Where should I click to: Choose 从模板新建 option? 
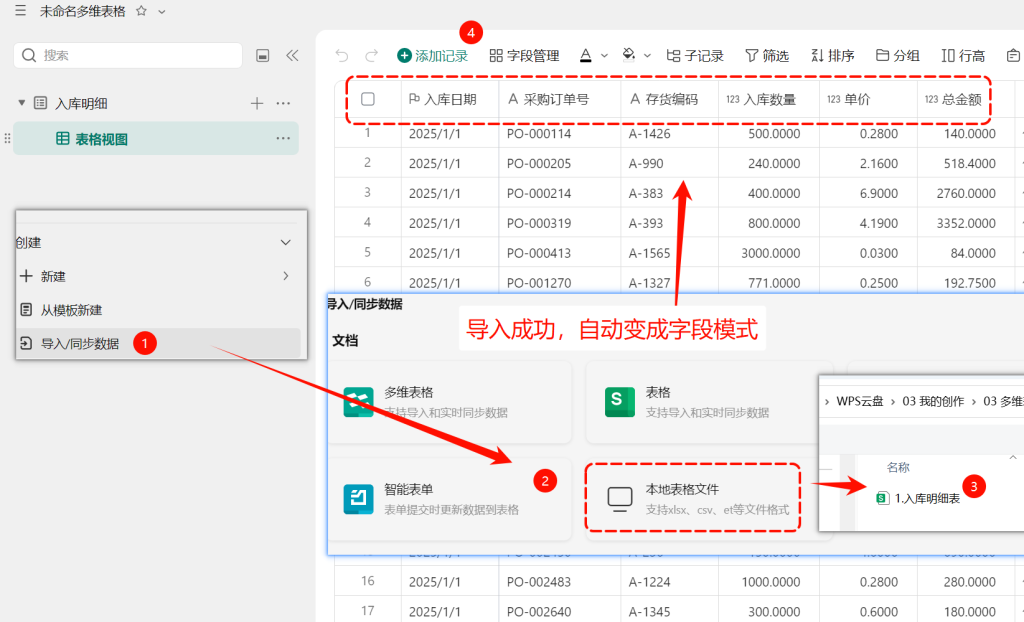158,310
